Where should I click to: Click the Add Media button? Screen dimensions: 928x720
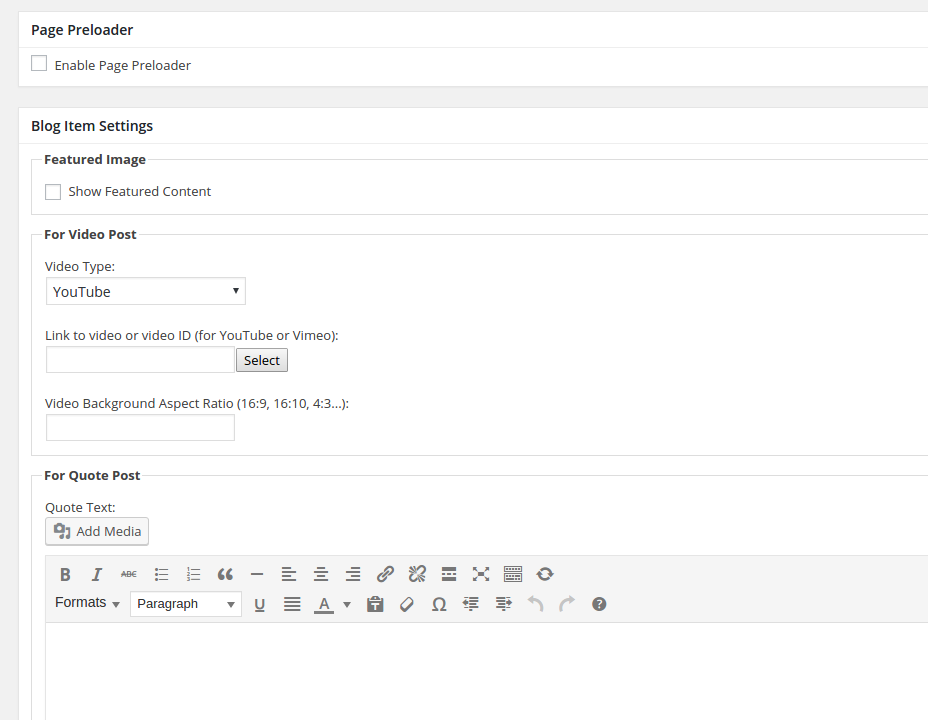[x=97, y=531]
